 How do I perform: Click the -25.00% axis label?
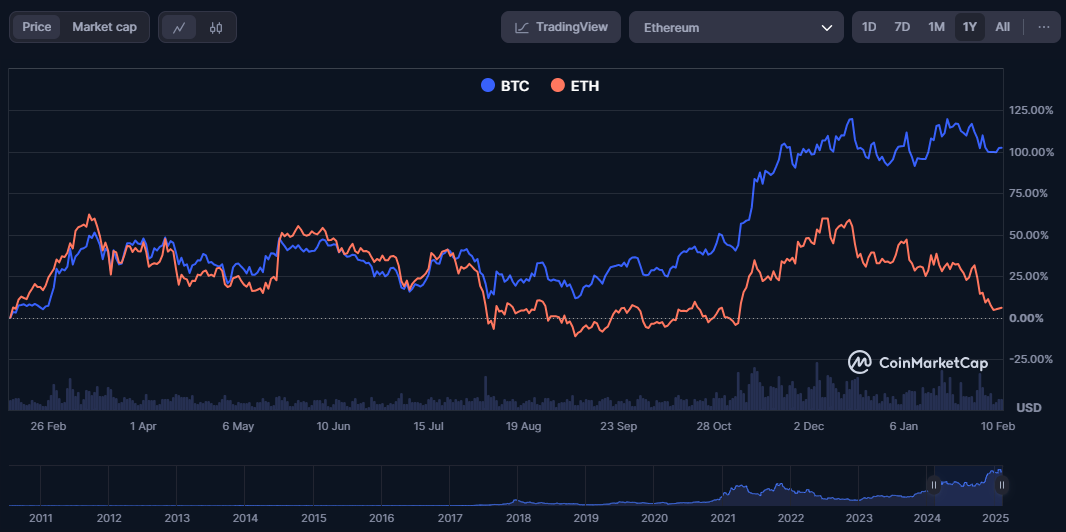point(1031,359)
